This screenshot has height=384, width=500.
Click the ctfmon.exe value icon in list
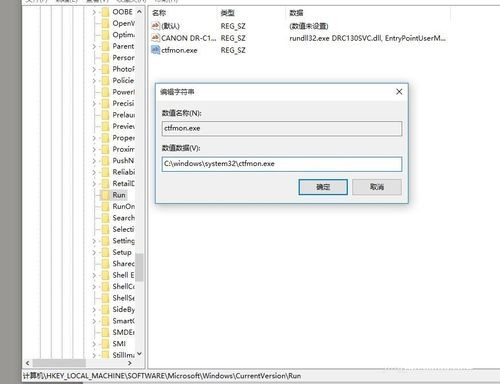click(x=155, y=50)
